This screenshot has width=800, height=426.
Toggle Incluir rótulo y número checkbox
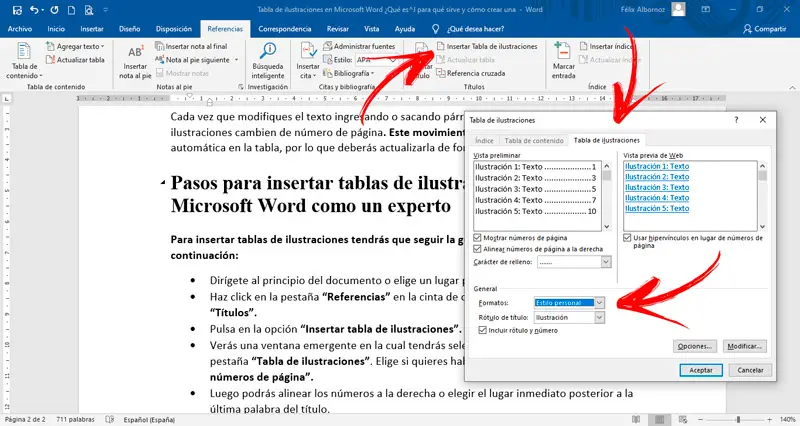(483, 331)
